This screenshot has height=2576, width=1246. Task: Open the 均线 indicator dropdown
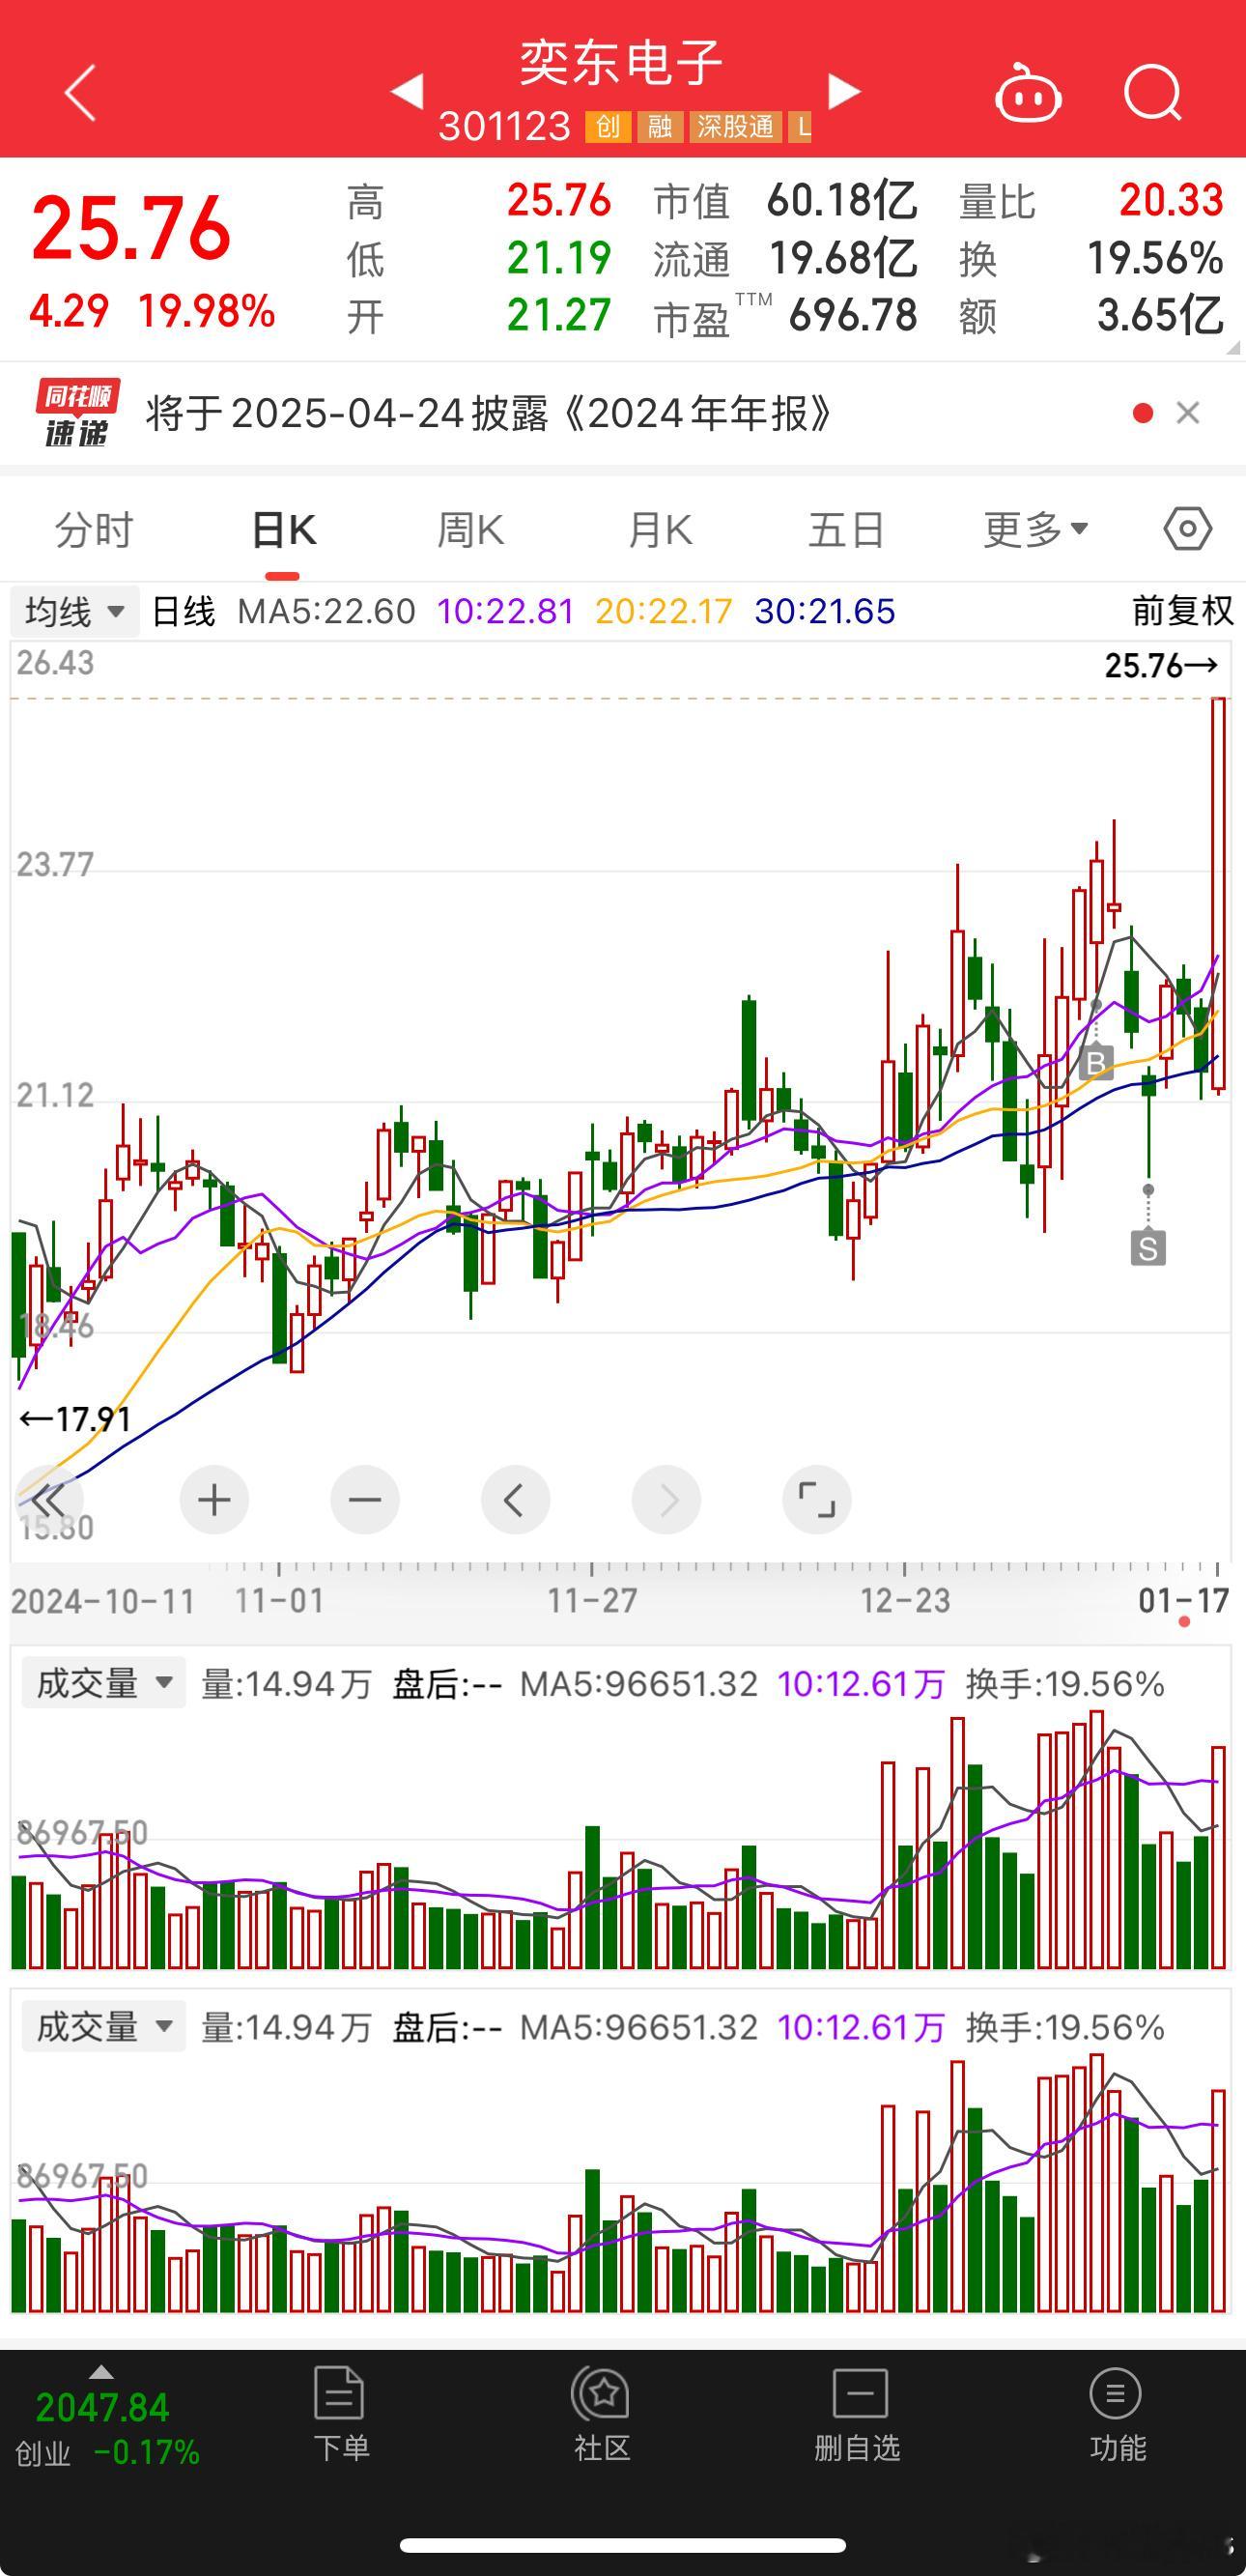[74, 611]
